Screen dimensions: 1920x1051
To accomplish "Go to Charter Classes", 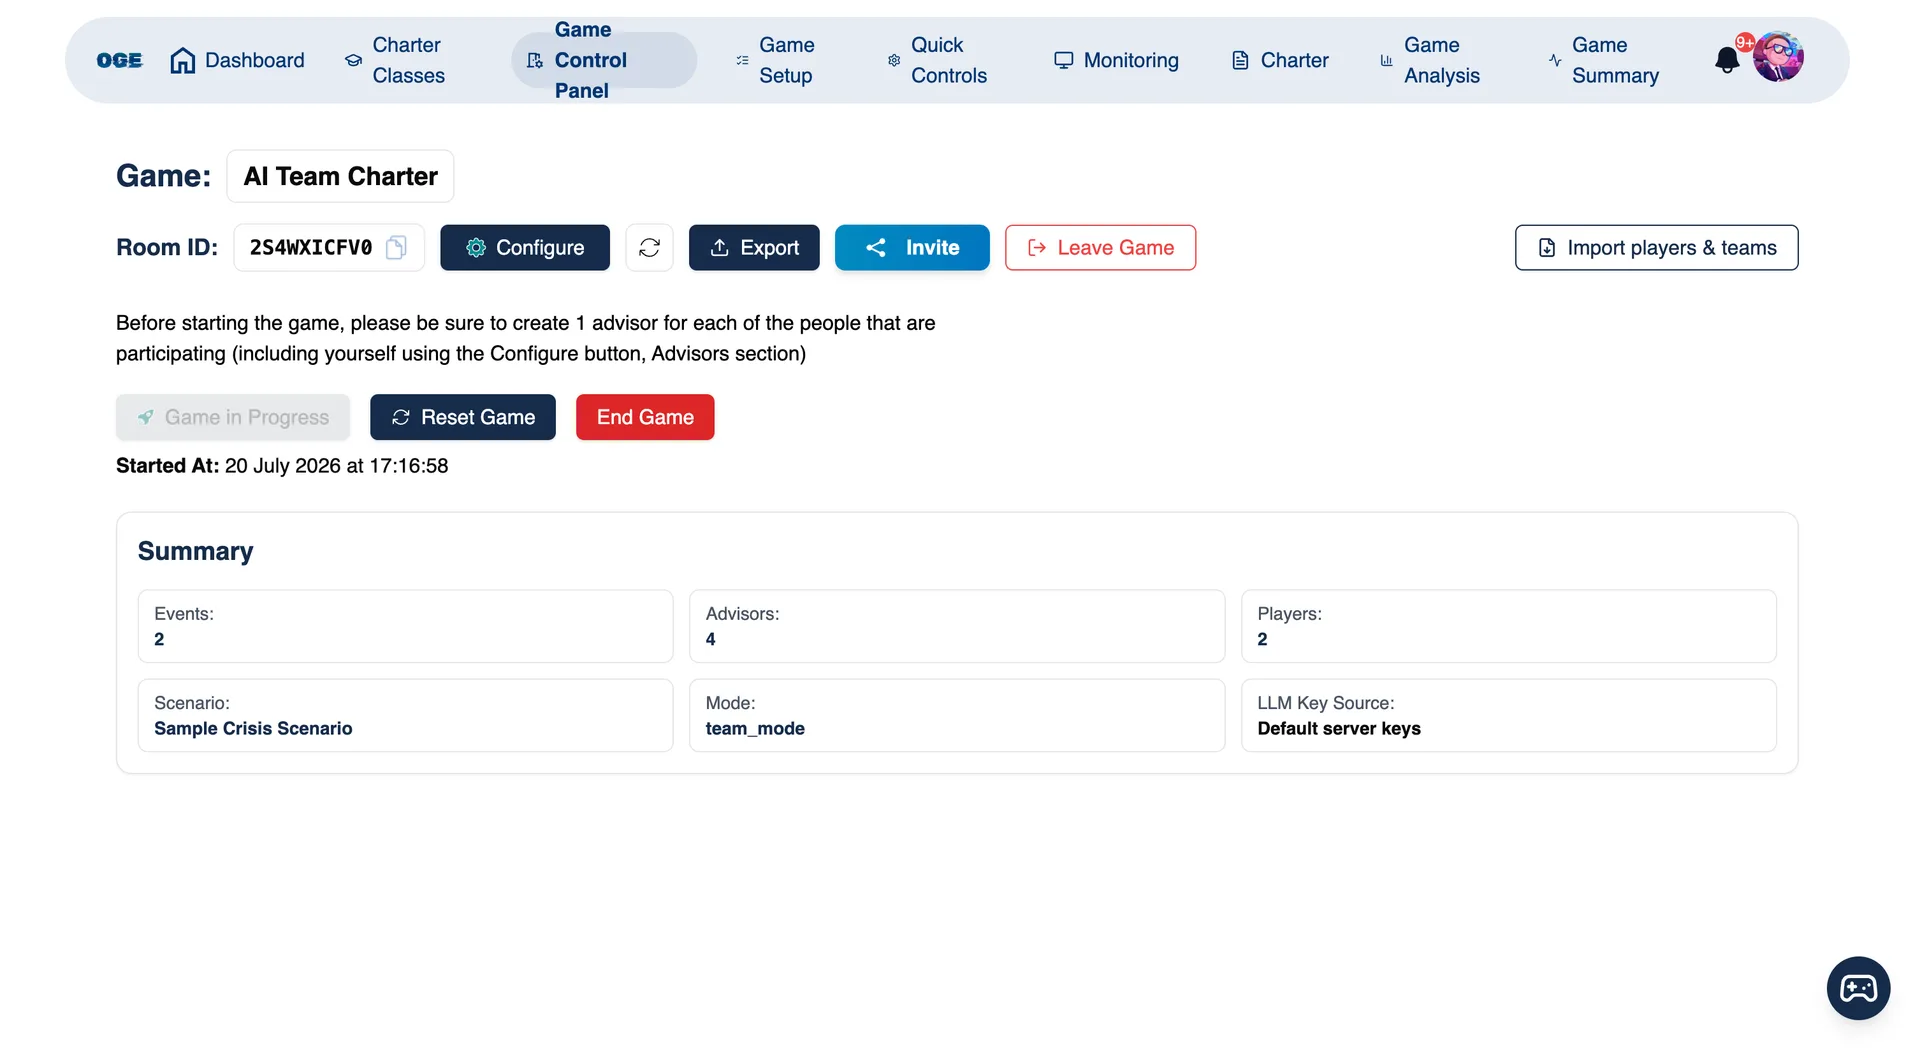I will tap(394, 60).
